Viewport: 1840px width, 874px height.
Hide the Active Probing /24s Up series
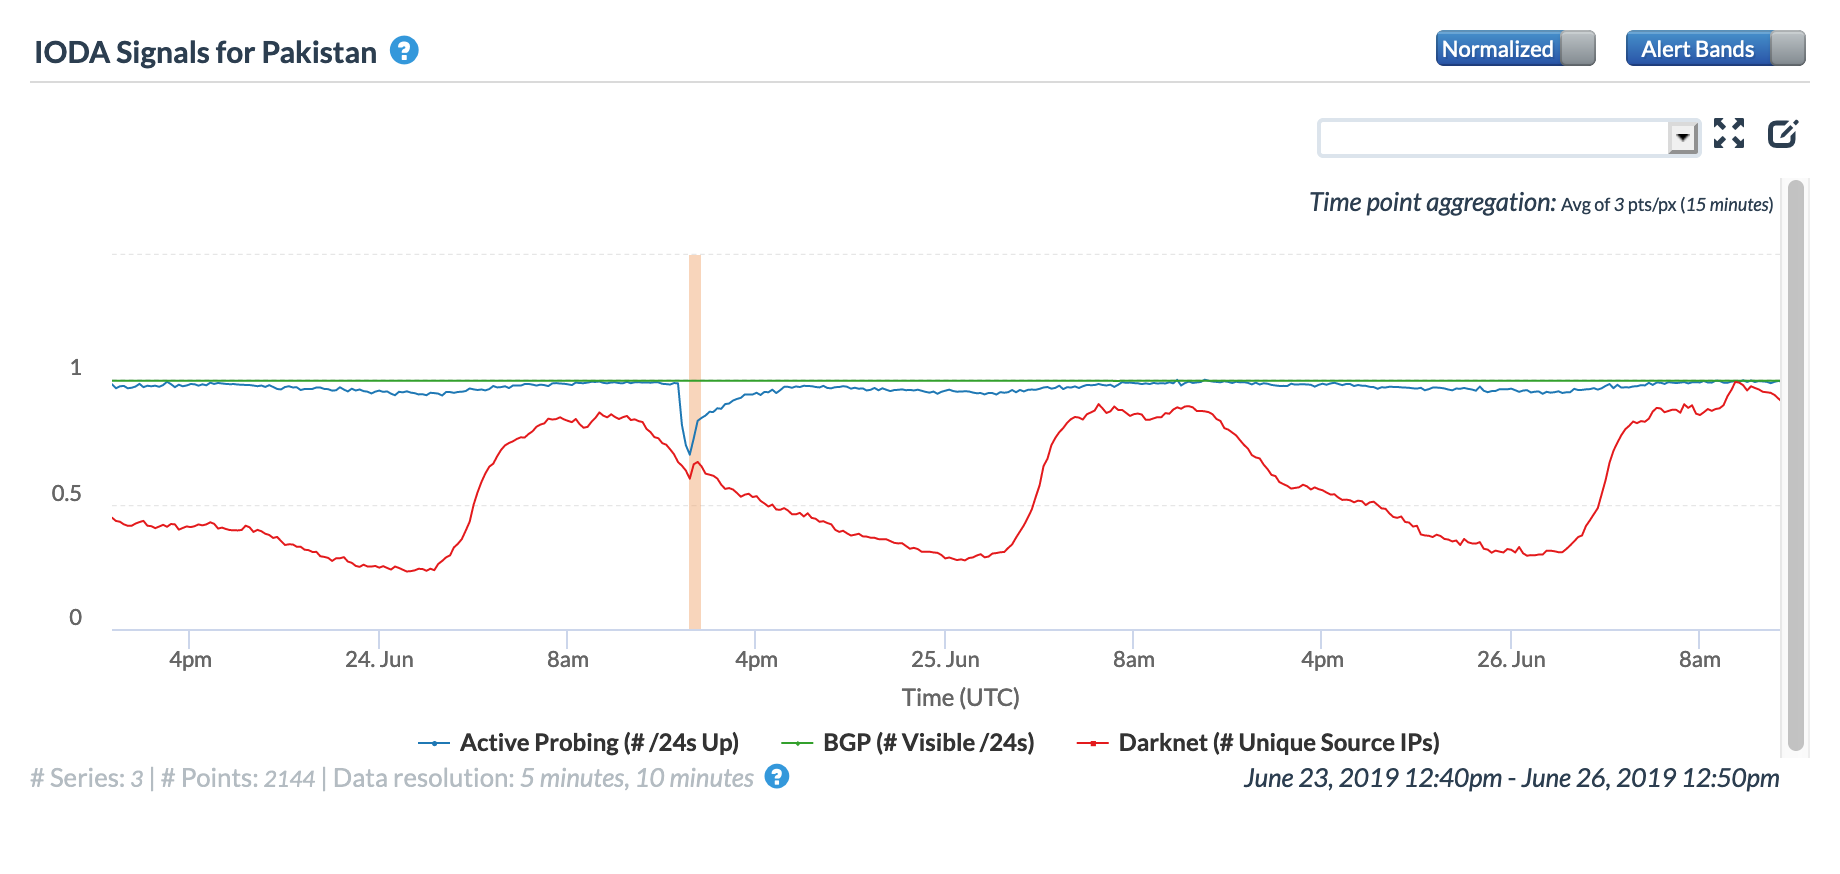point(599,743)
